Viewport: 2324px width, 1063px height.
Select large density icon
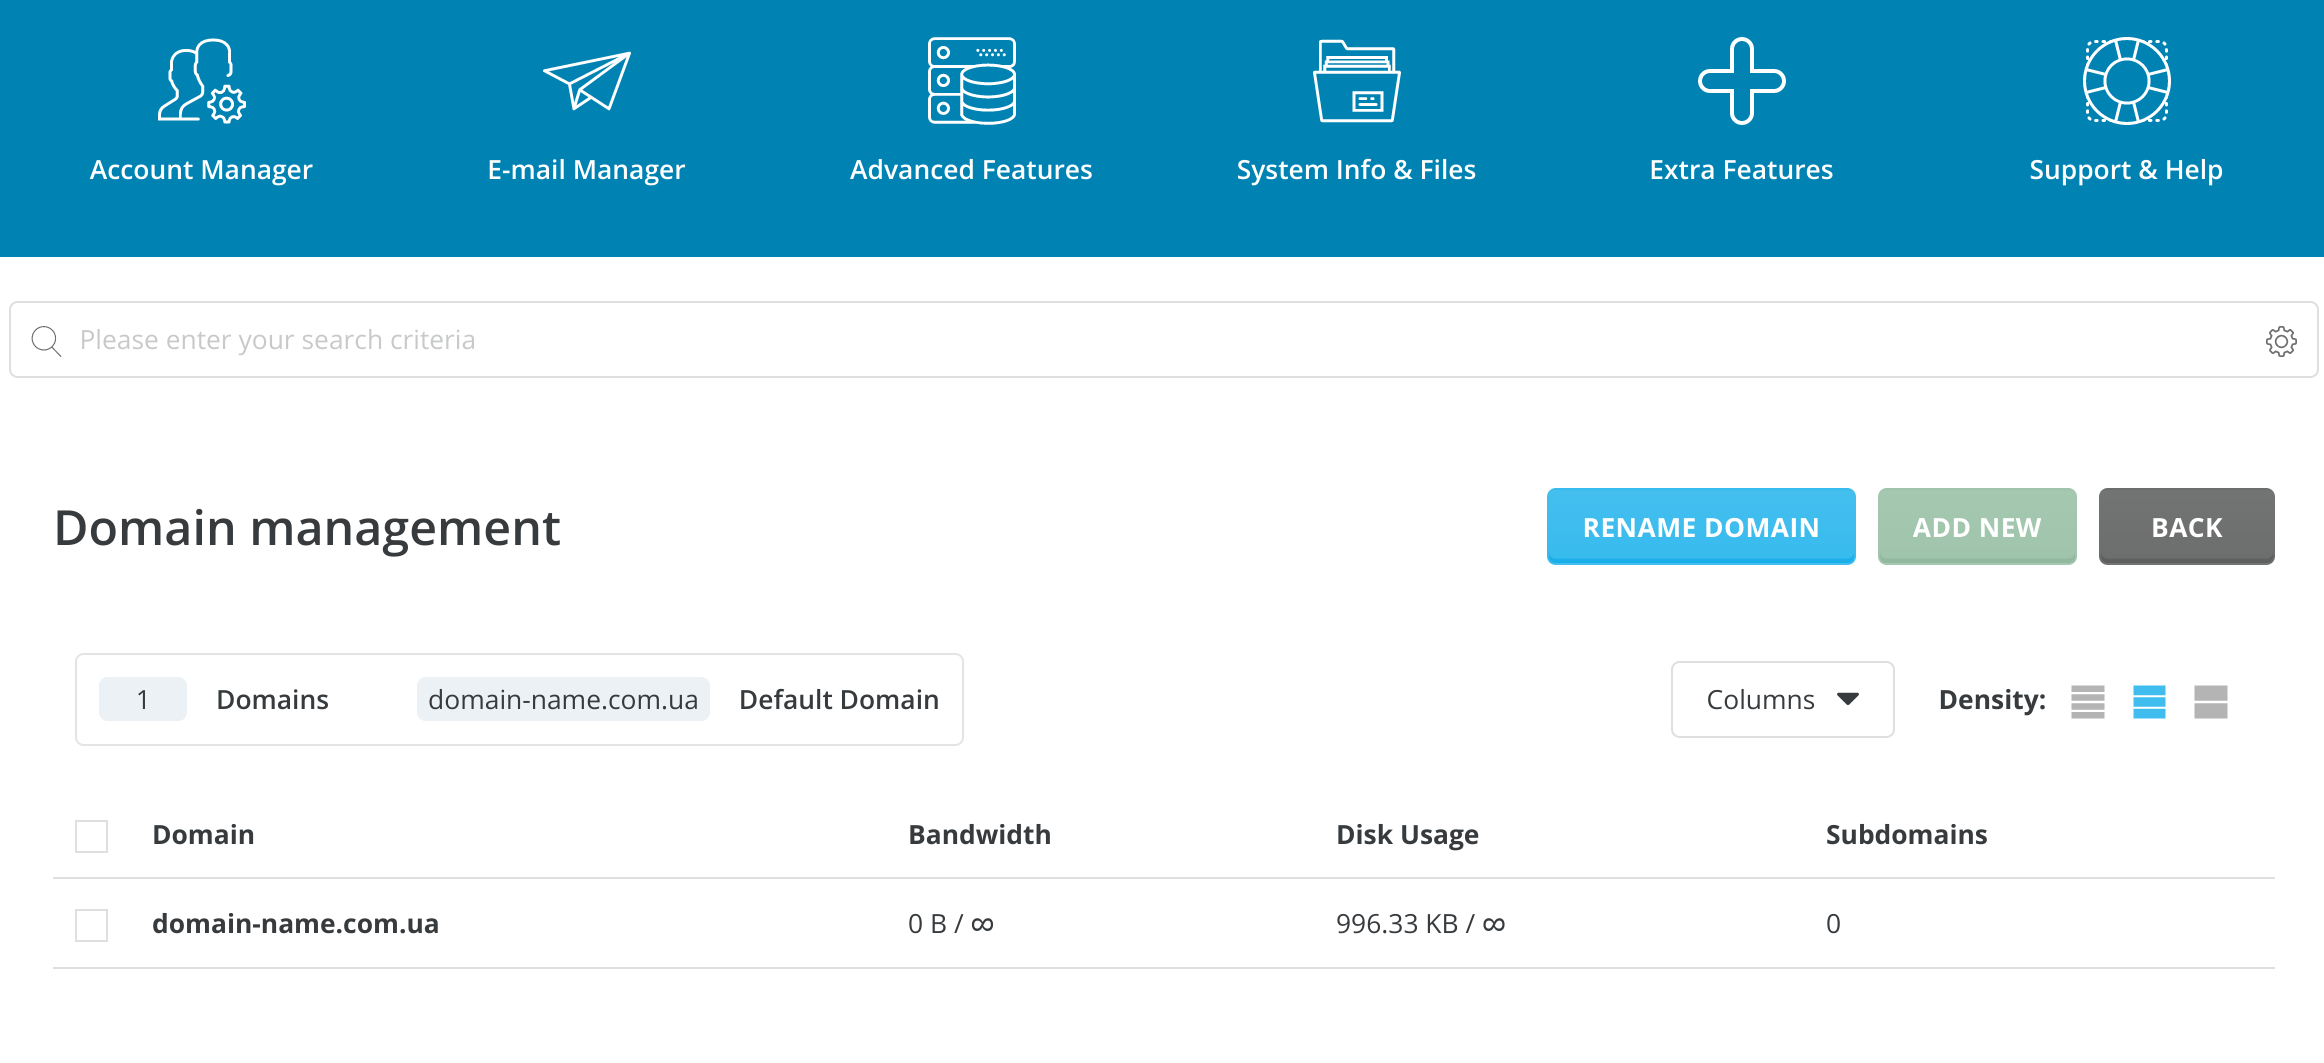tap(2211, 701)
